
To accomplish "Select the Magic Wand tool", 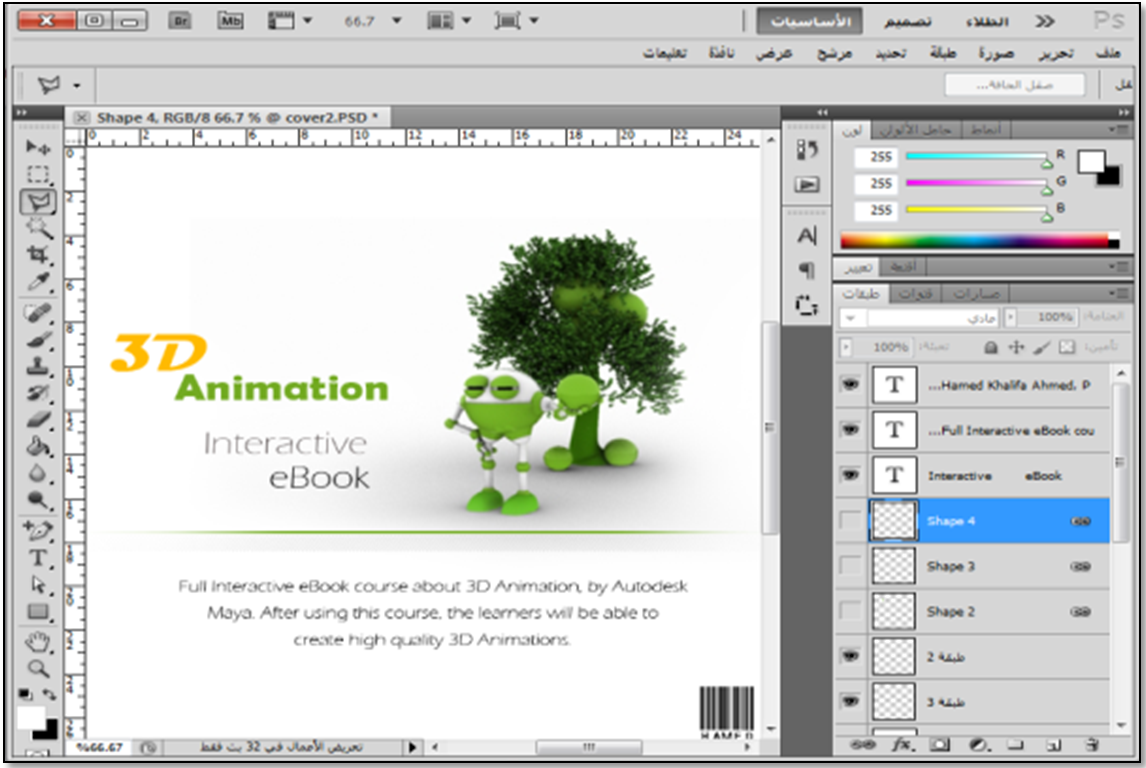I will 38,229.
